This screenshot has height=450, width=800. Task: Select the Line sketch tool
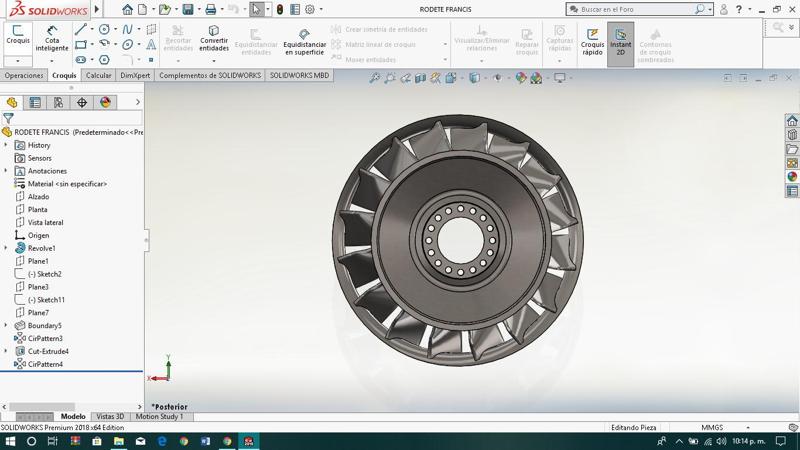pyautogui.click(x=81, y=30)
